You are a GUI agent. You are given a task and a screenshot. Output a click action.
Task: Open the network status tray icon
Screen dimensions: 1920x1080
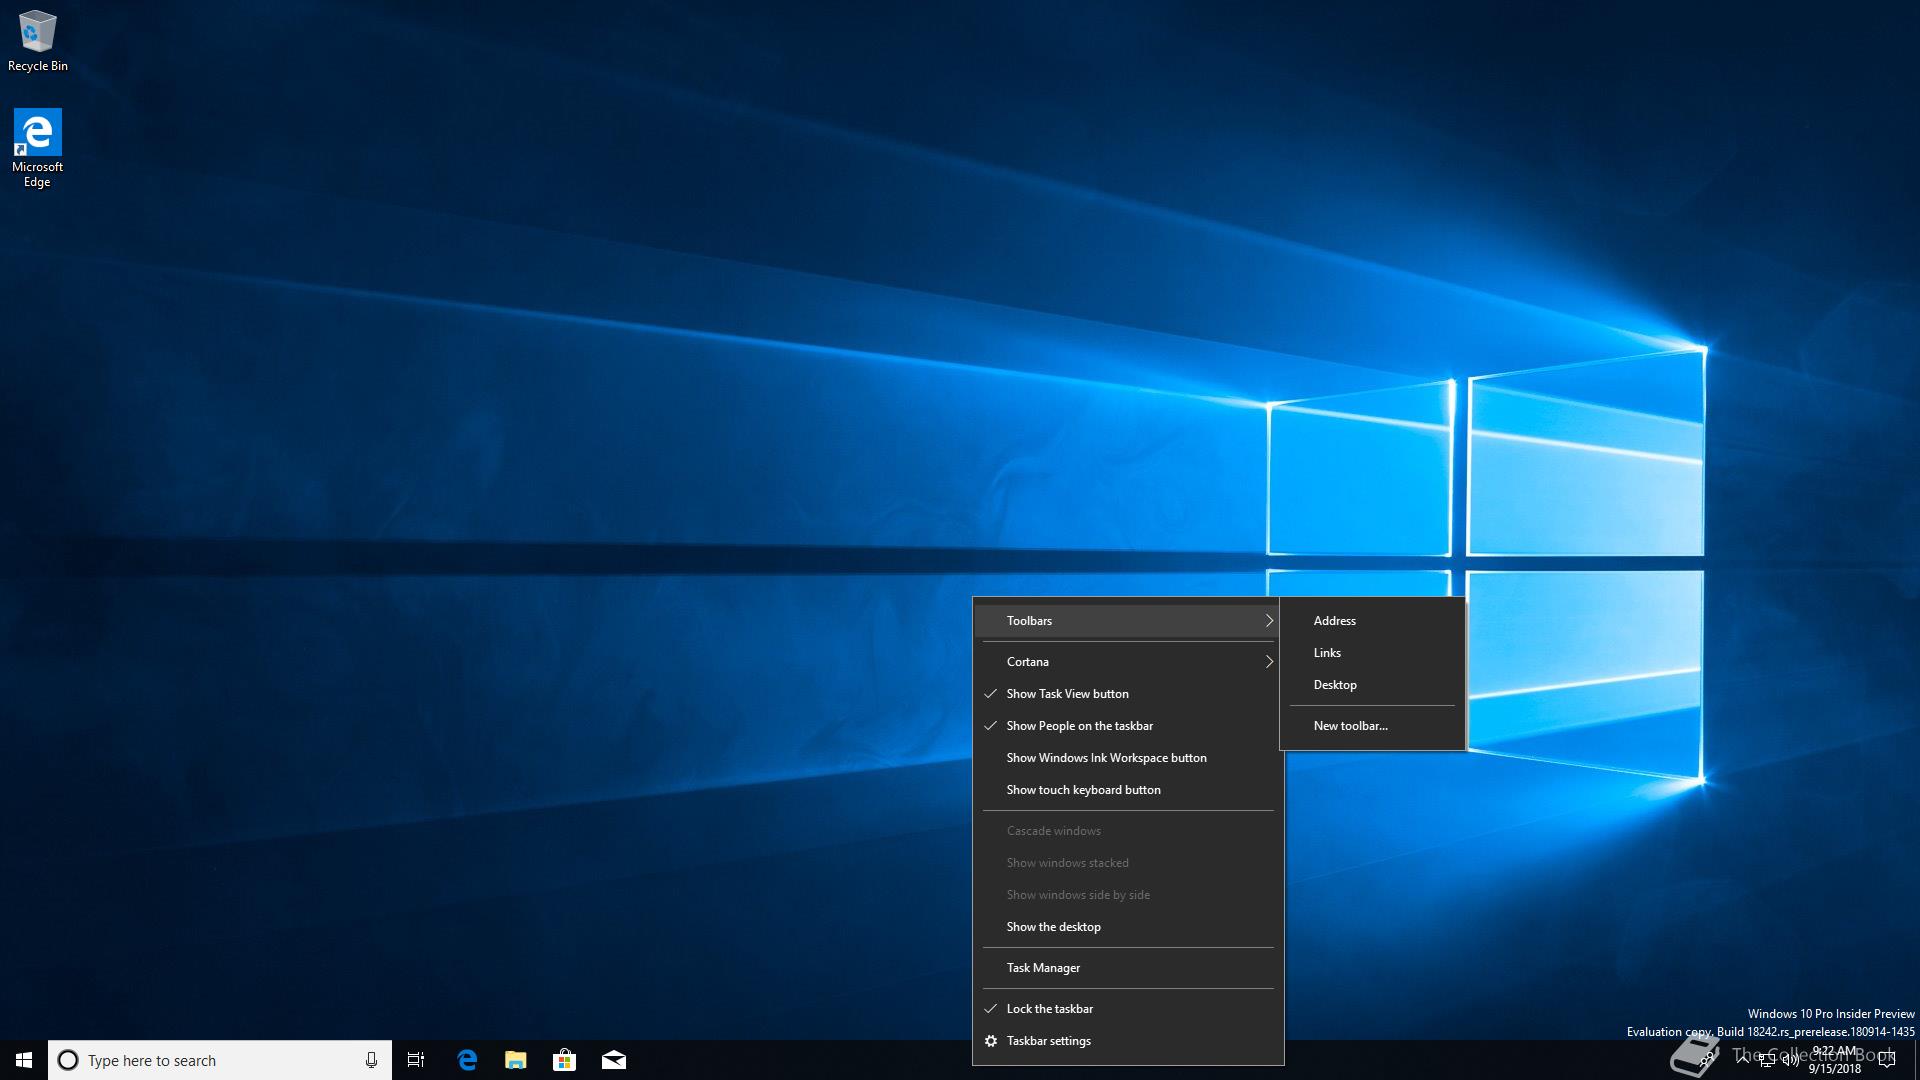click(x=1767, y=1060)
